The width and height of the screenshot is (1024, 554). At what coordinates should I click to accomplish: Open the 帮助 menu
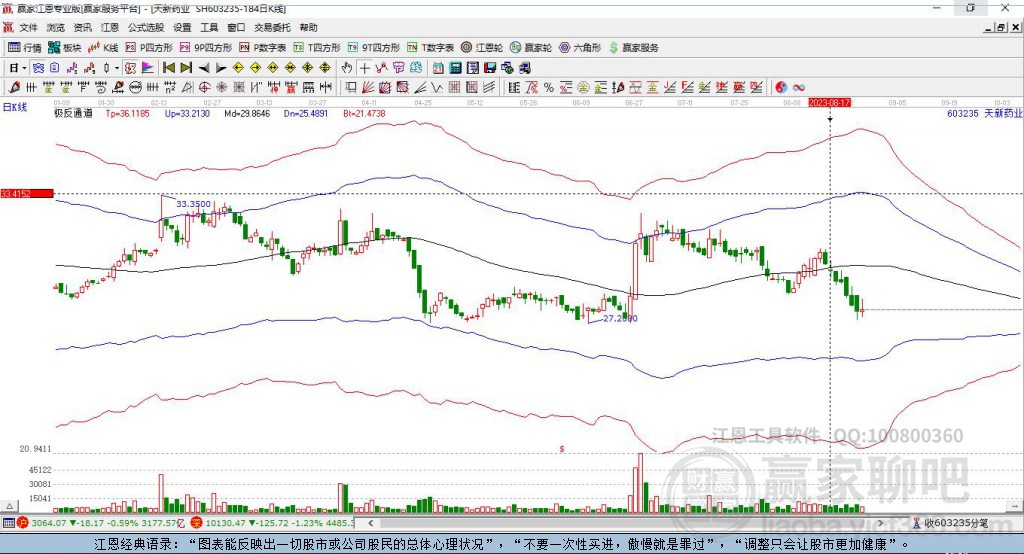308,27
